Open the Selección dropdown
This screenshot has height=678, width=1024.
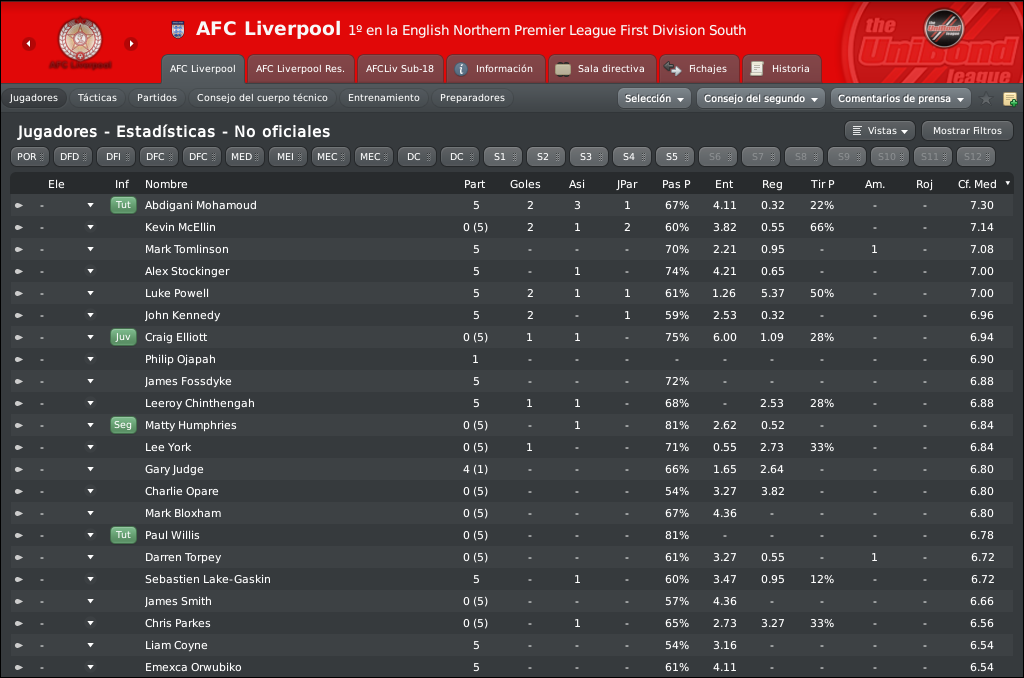pos(655,98)
